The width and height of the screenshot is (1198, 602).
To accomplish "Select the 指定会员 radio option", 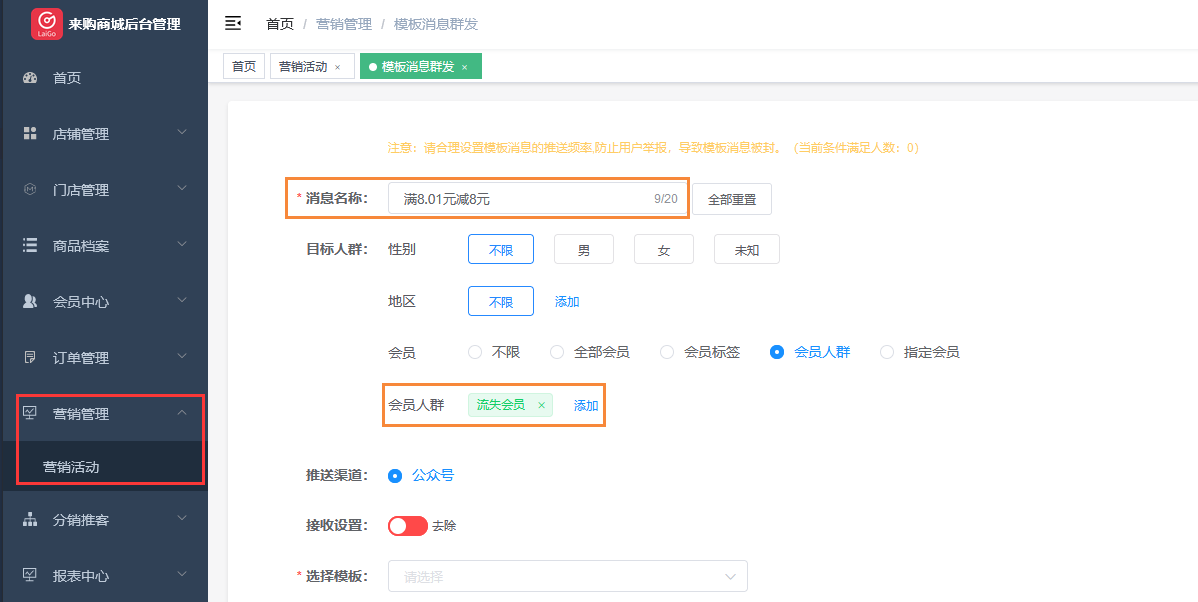I will pos(887,352).
